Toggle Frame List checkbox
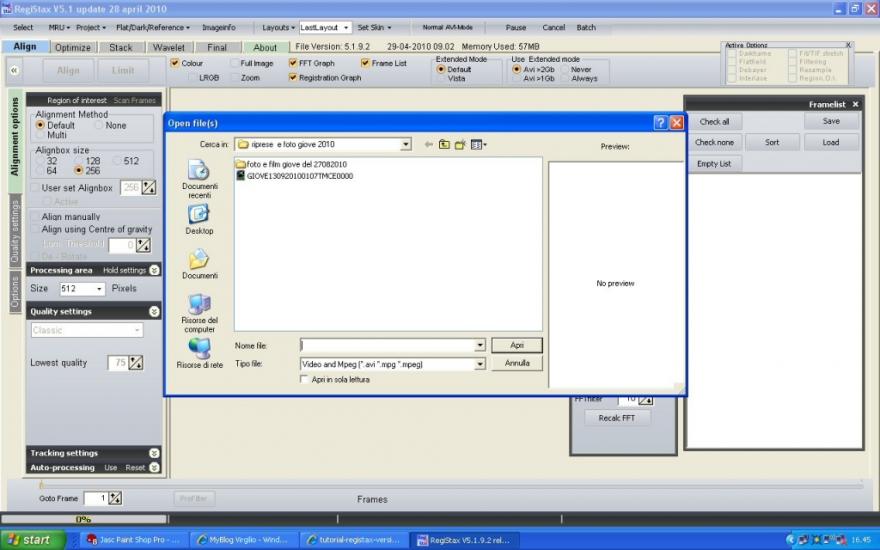The image size is (880, 550). click(x=365, y=63)
